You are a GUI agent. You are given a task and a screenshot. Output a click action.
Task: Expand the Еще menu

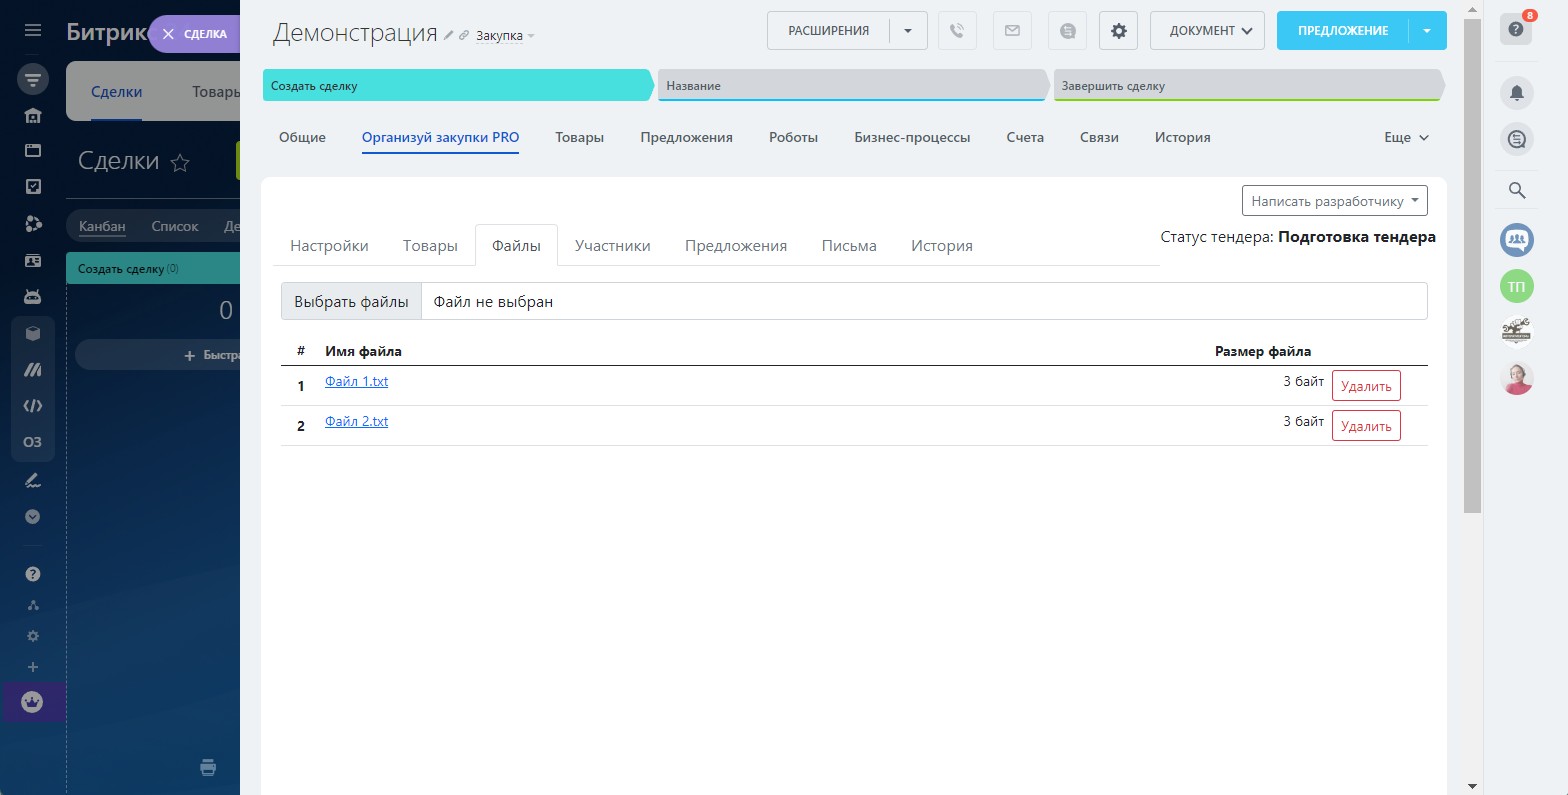pyautogui.click(x=1406, y=138)
